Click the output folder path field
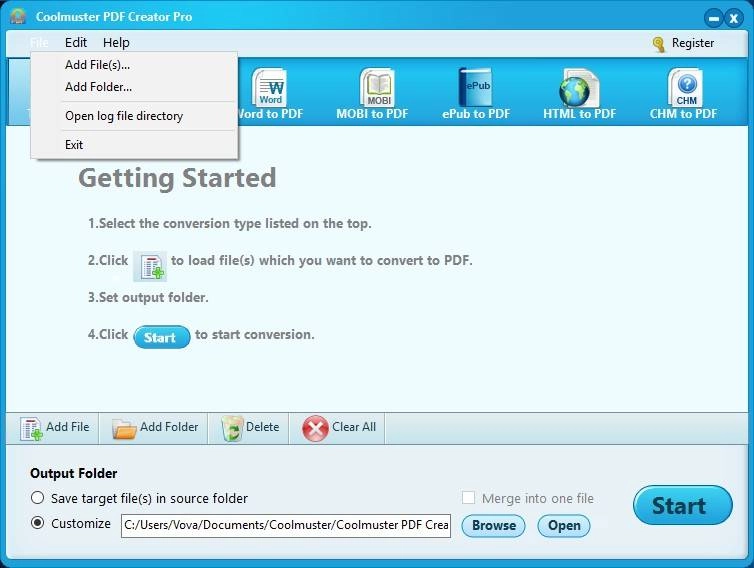The height and width of the screenshot is (568, 754). coord(286,525)
